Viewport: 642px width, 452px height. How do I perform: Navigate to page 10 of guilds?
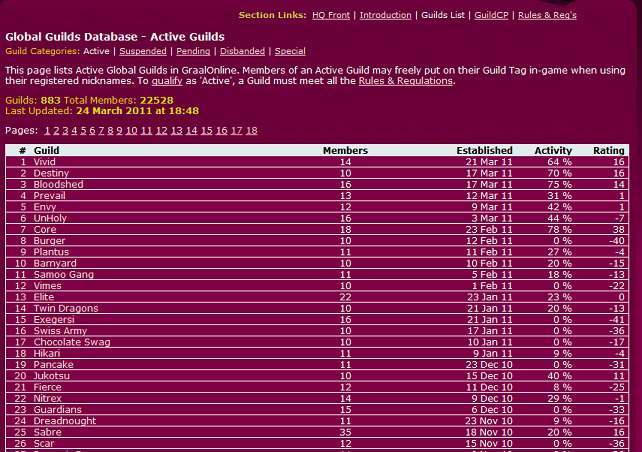131,130
